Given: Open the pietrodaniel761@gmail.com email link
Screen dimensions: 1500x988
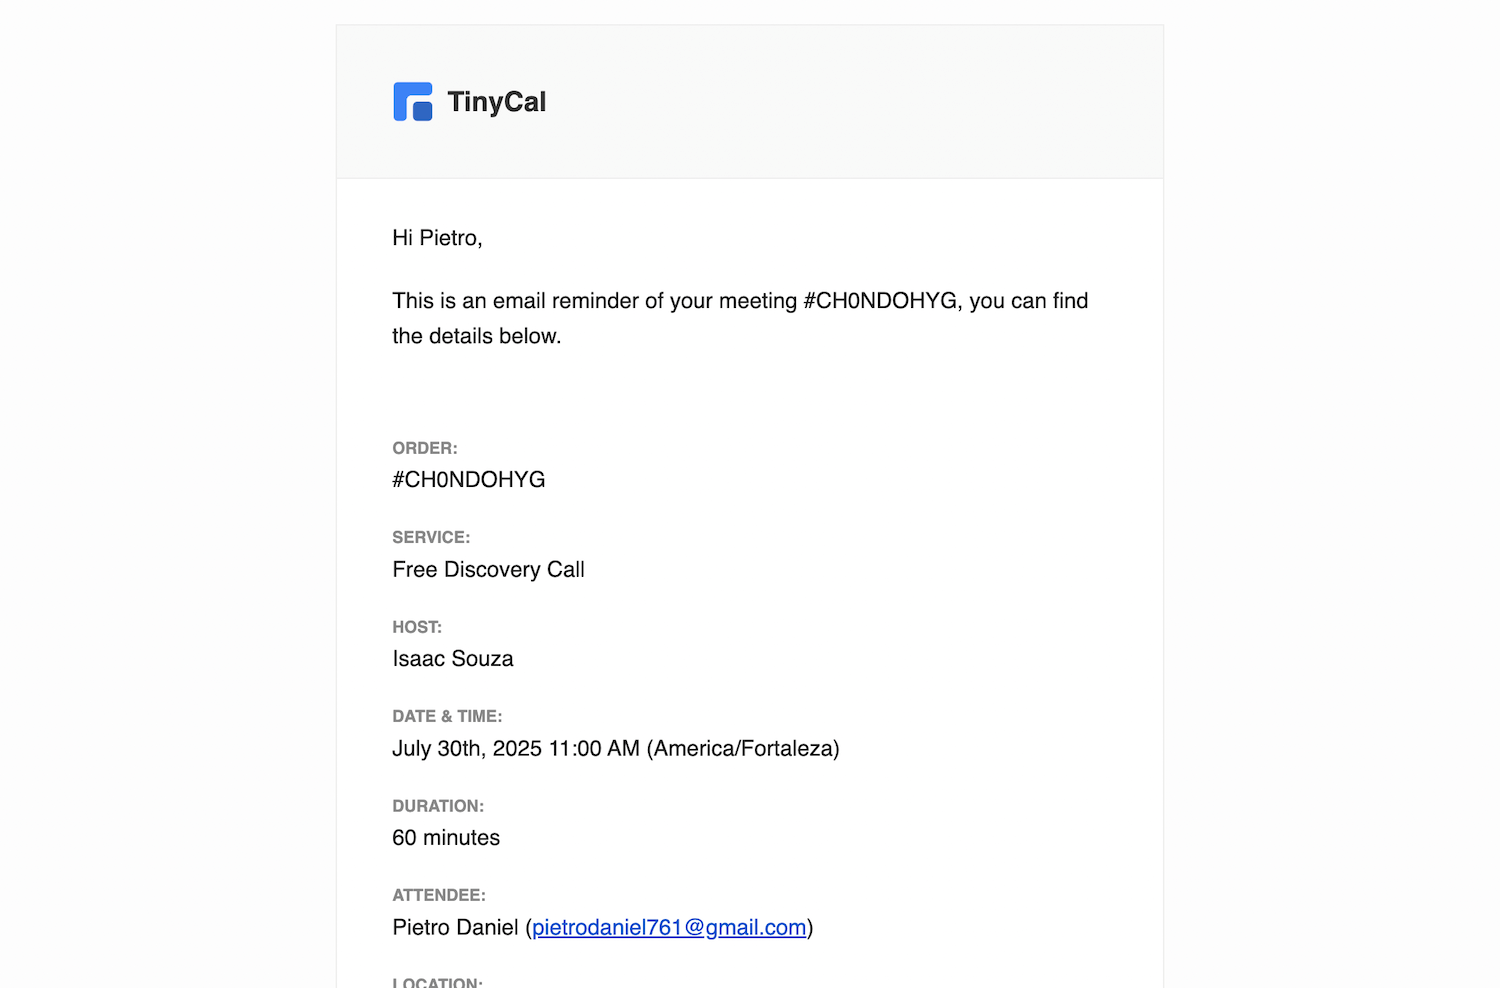Looking at the screenshot, I should (669, 928).
